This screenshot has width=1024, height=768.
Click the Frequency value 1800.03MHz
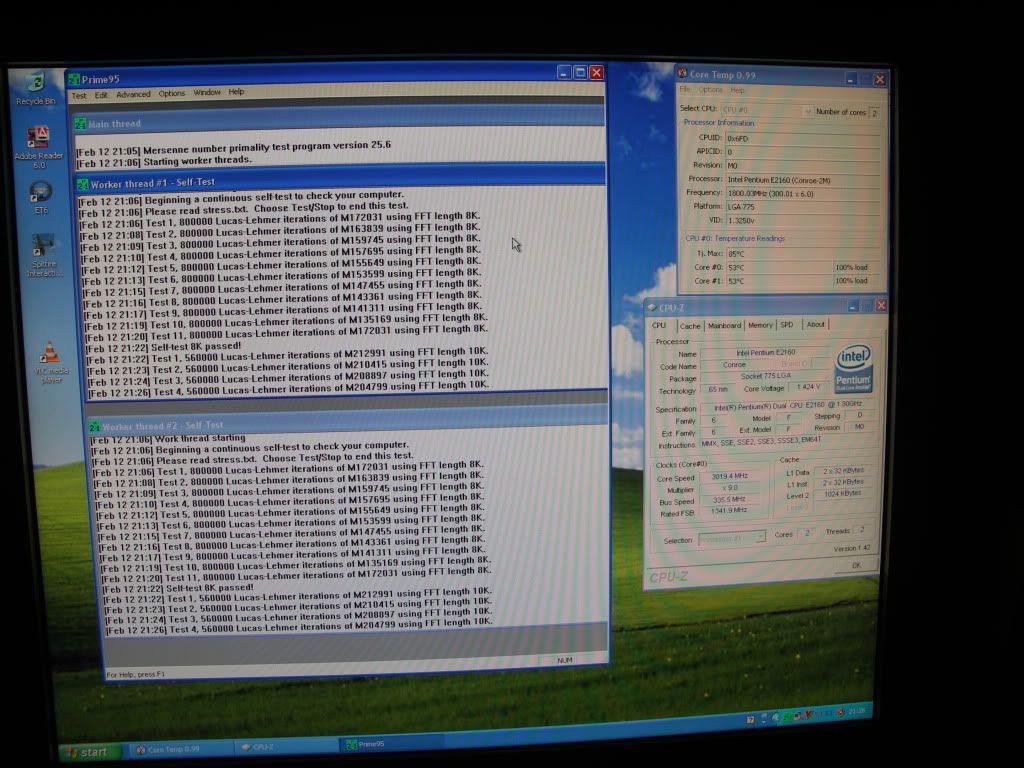803,193
